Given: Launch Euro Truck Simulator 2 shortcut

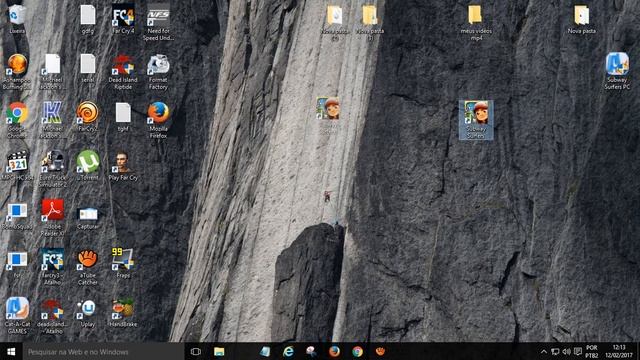Looking at the screenshot, I should tap(52, 169).
